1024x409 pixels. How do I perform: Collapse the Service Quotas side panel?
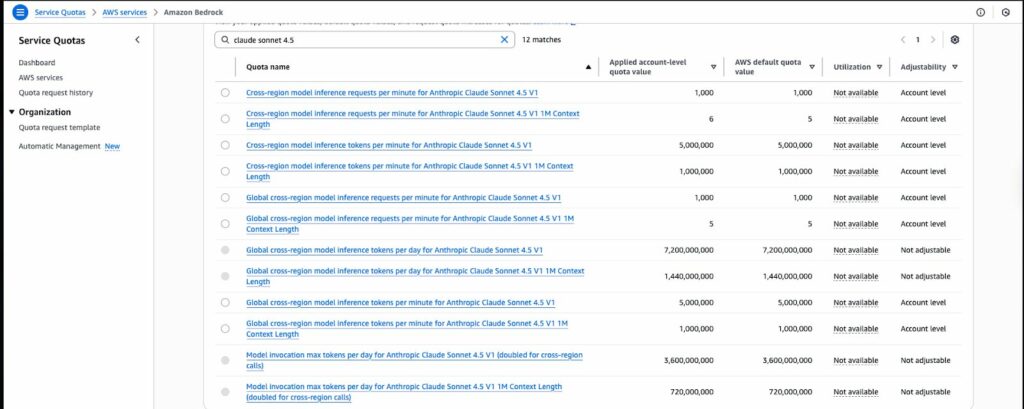[x=137, y=40]
